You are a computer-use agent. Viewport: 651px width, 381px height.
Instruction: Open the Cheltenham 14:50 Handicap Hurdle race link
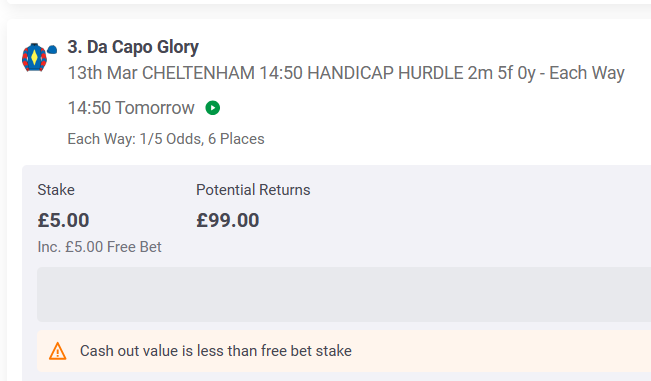pyautogui.click(x=346, y=73)
